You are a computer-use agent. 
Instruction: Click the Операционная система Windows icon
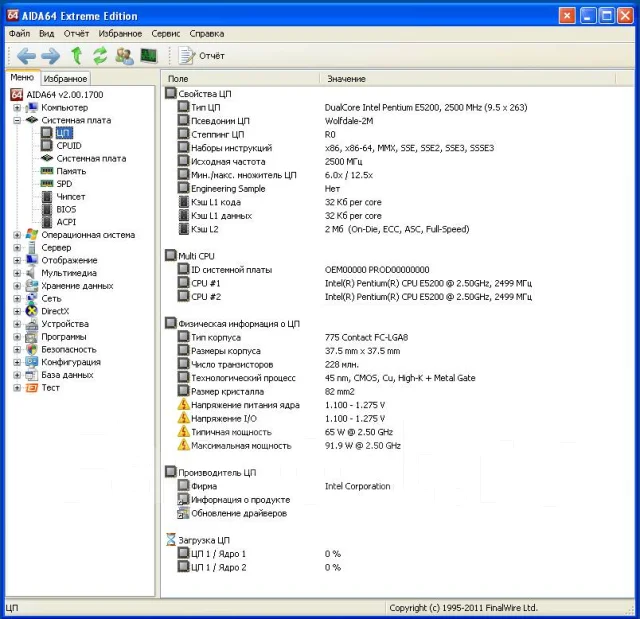(31, 235)
